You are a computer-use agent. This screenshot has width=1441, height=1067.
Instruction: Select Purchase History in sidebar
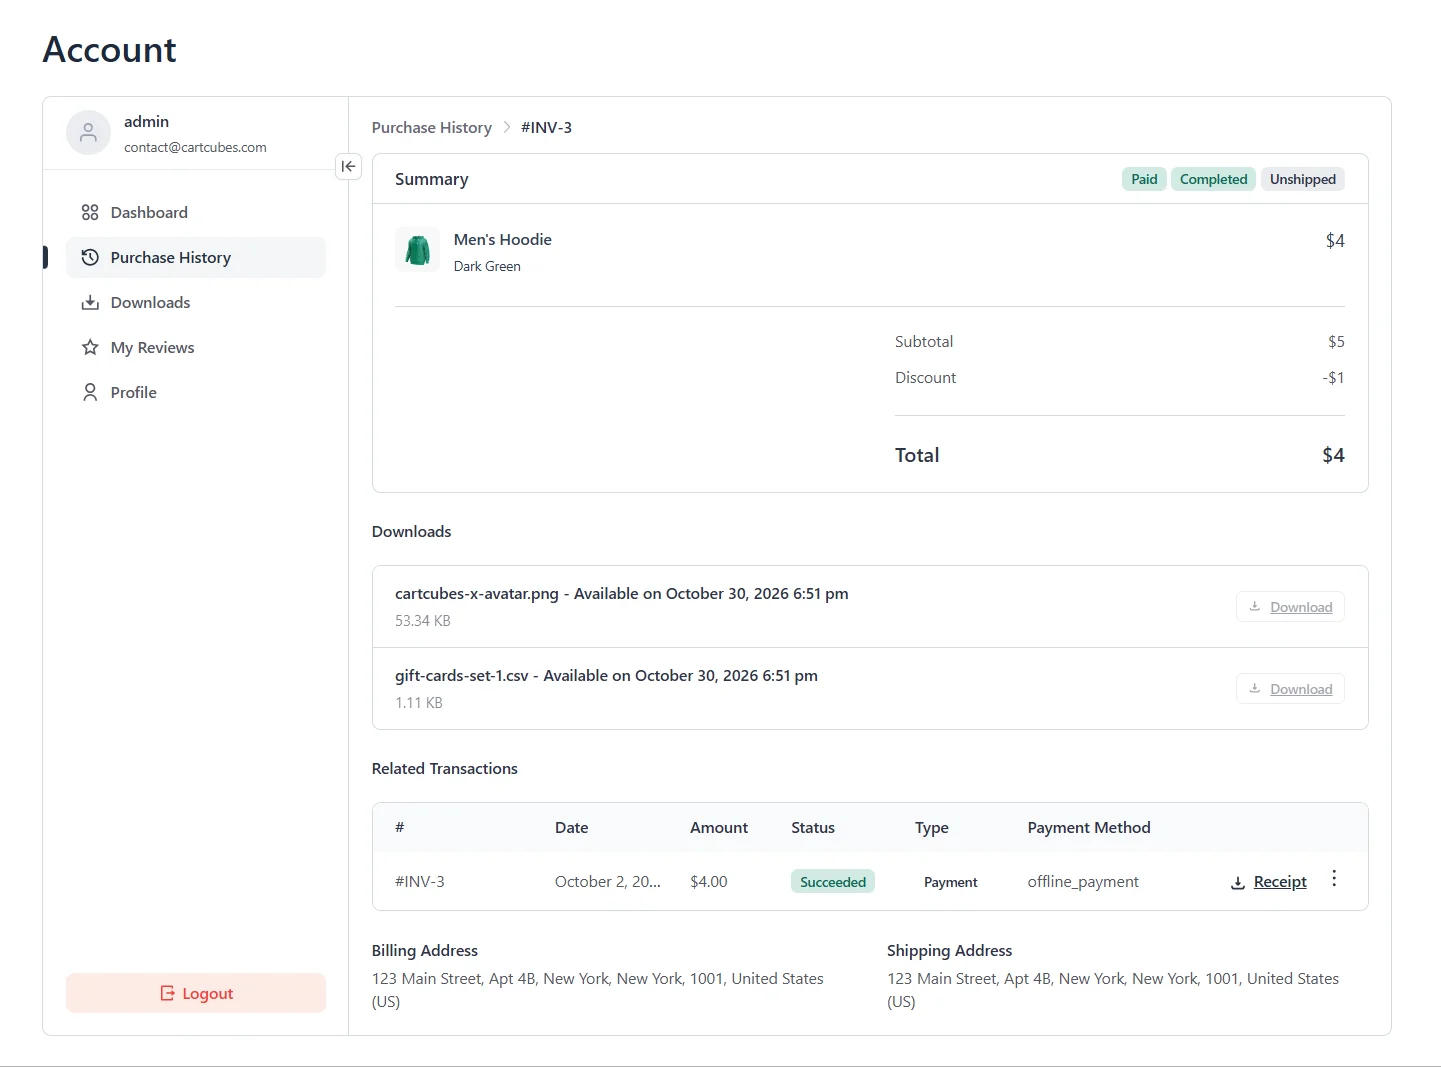tap(196, 257)
